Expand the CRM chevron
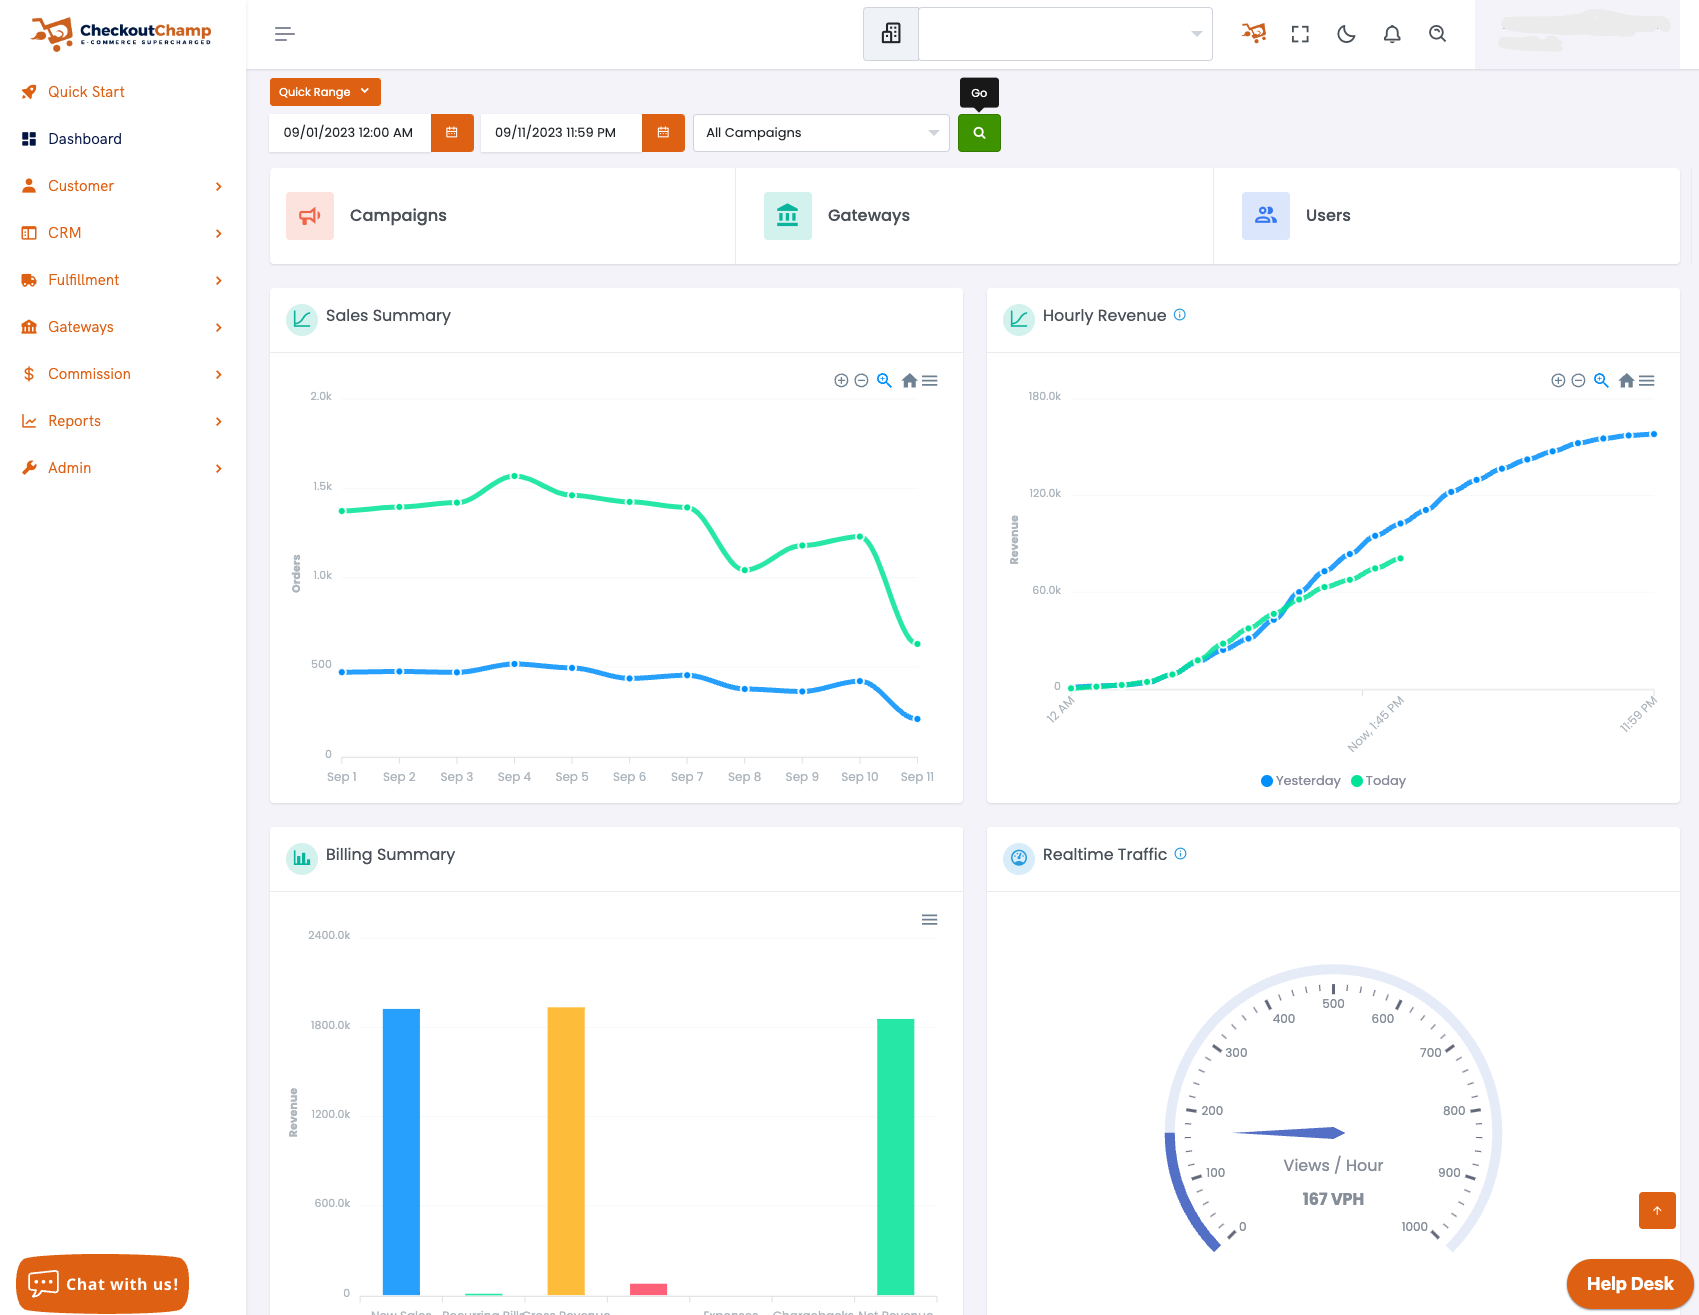Image resolution: width=1699 pixels, height=1315 pixels. point(218,234)
